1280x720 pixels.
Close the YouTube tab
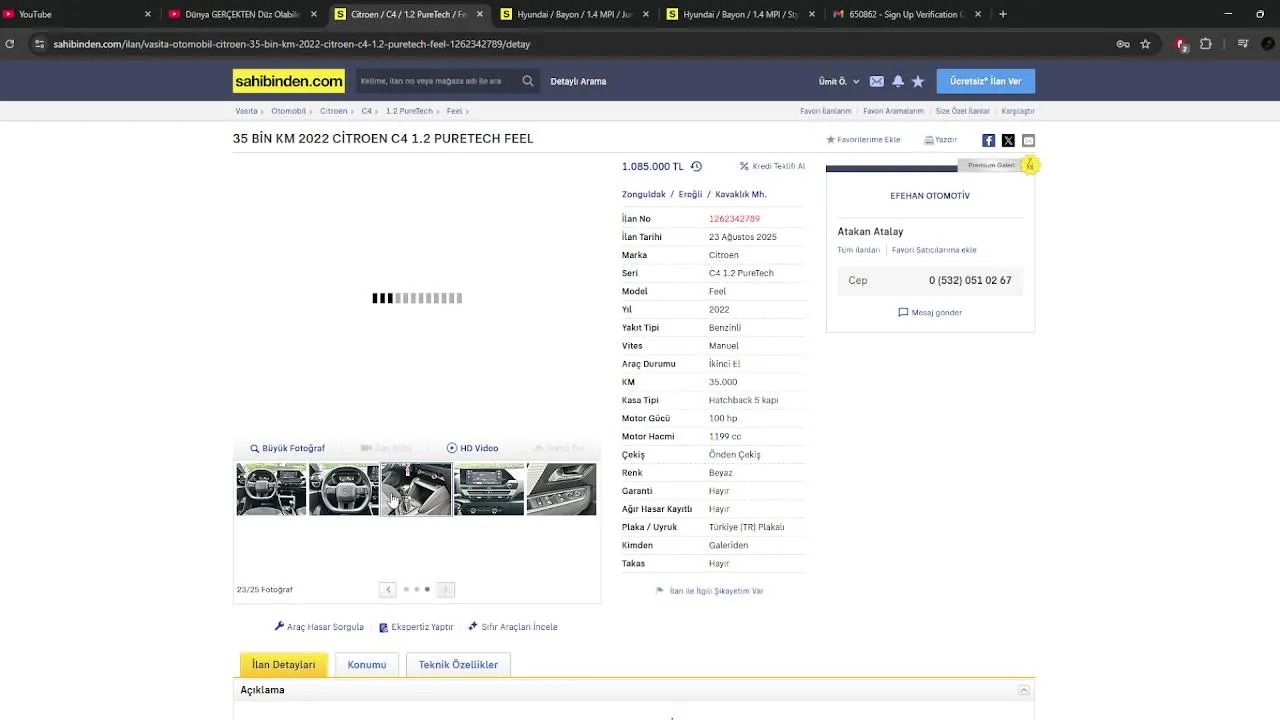point(148,14)
